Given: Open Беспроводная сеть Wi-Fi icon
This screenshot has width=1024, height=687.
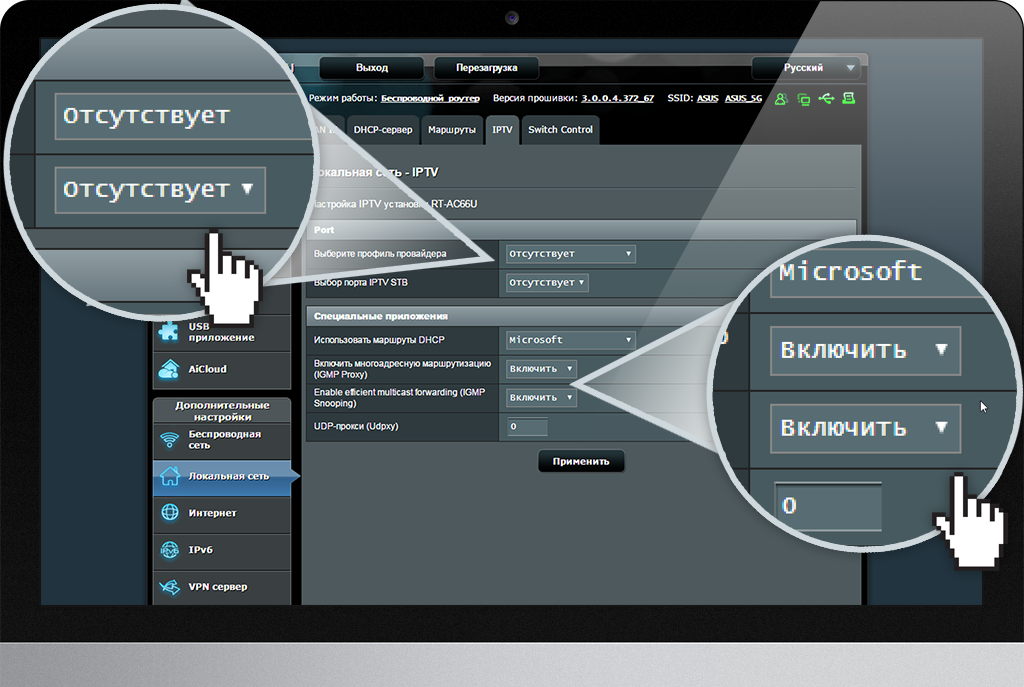Looking at the screenshot, I should point(170,440).
